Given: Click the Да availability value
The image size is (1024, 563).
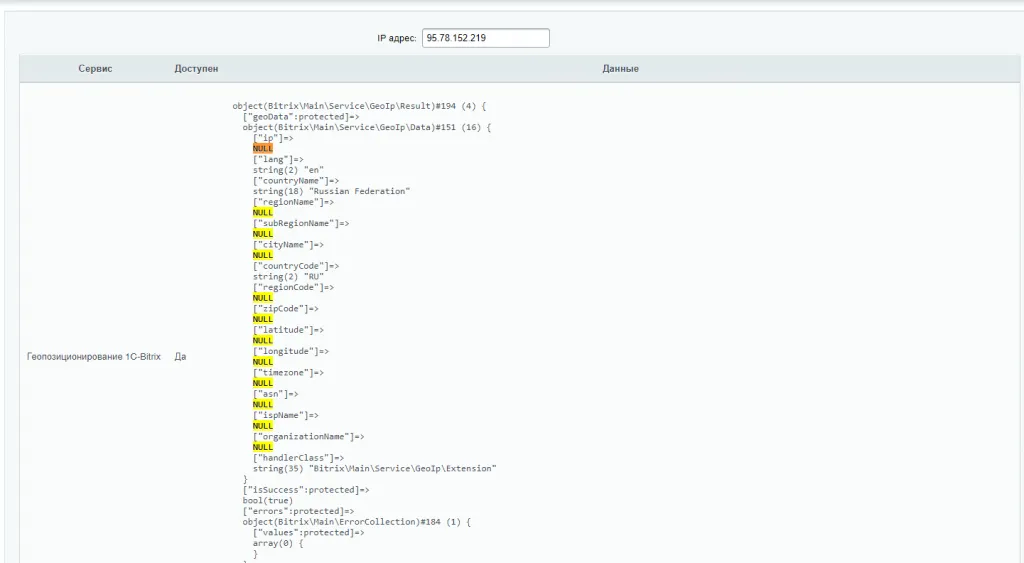Looking at the screenshot, I should click(180, 356).
